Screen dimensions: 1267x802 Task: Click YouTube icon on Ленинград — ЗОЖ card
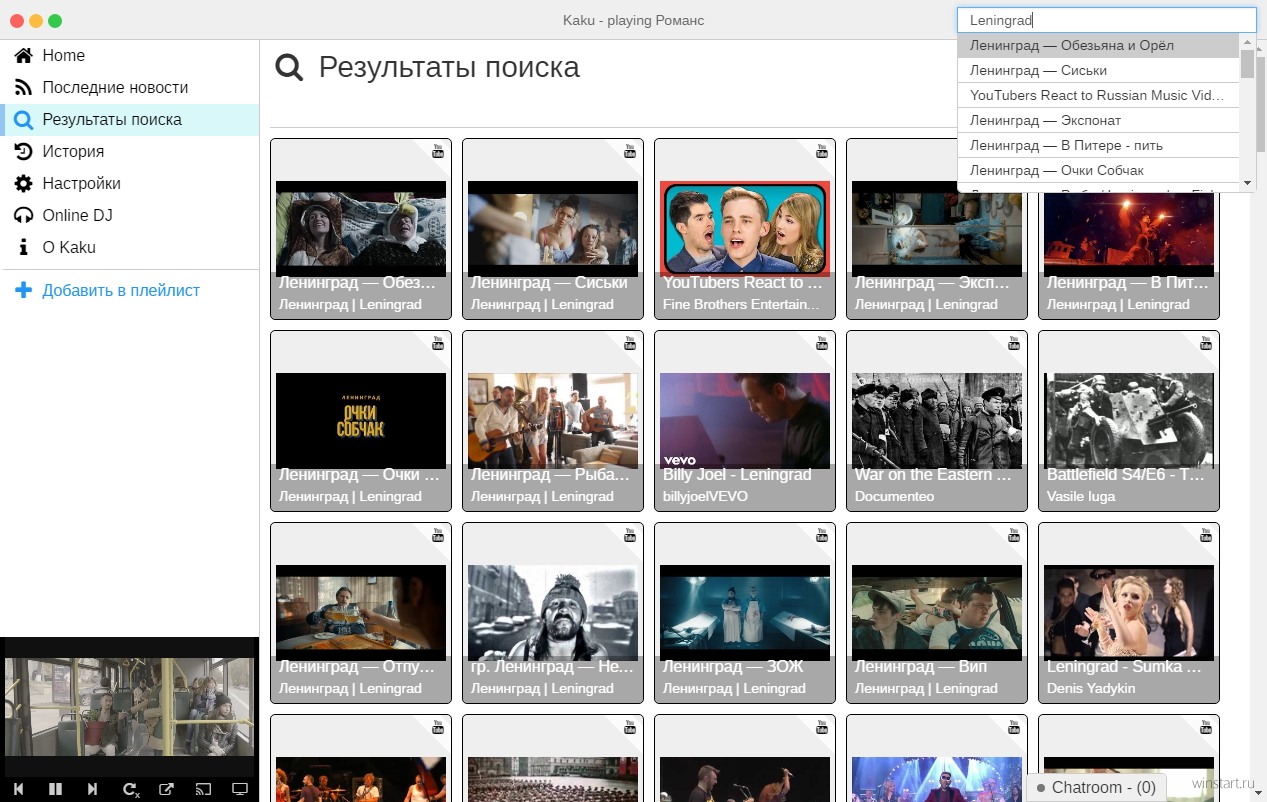click(x=822, y=535)
